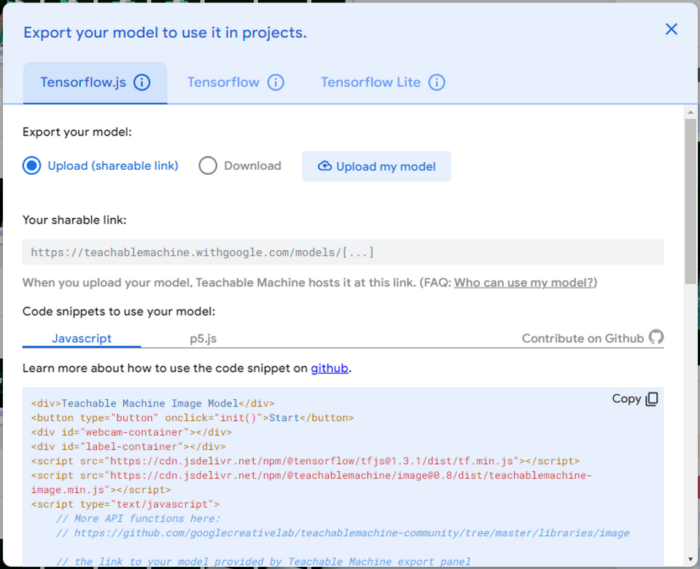
Task: Open the Who can use my model? link
Action: pos(524,282)
